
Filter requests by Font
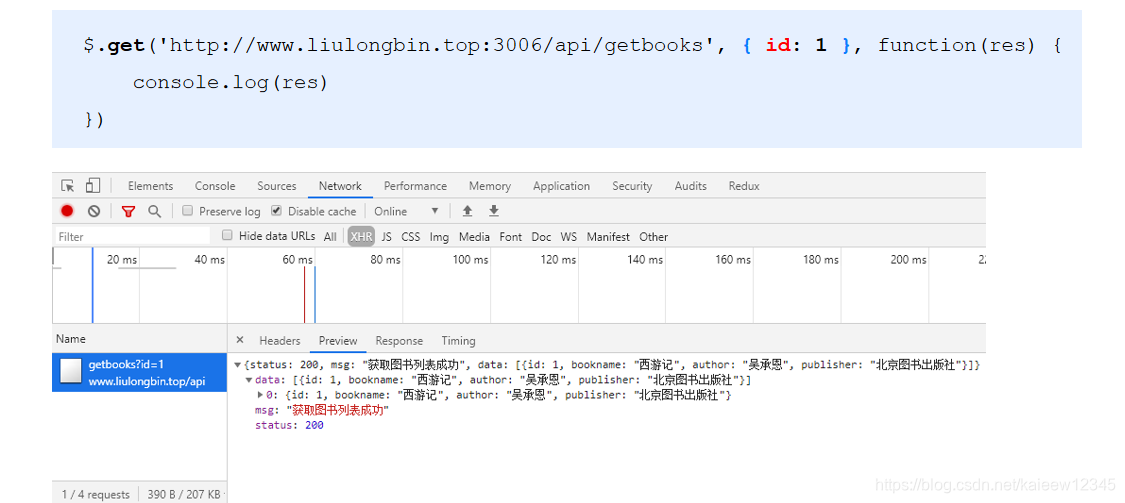point(511,237)
